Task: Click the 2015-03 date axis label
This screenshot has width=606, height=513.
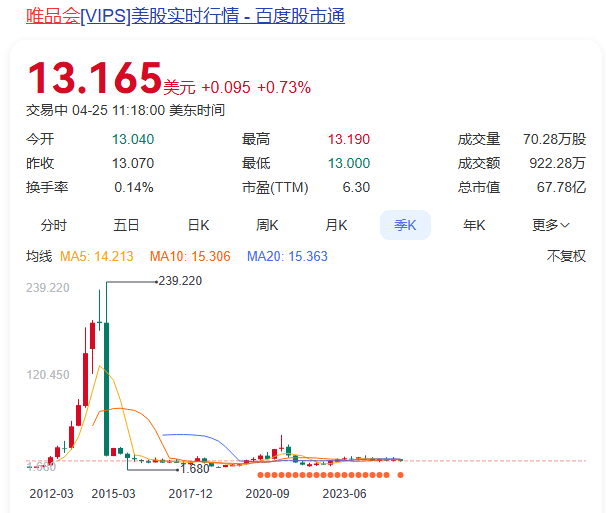Action: click(113, 494)
